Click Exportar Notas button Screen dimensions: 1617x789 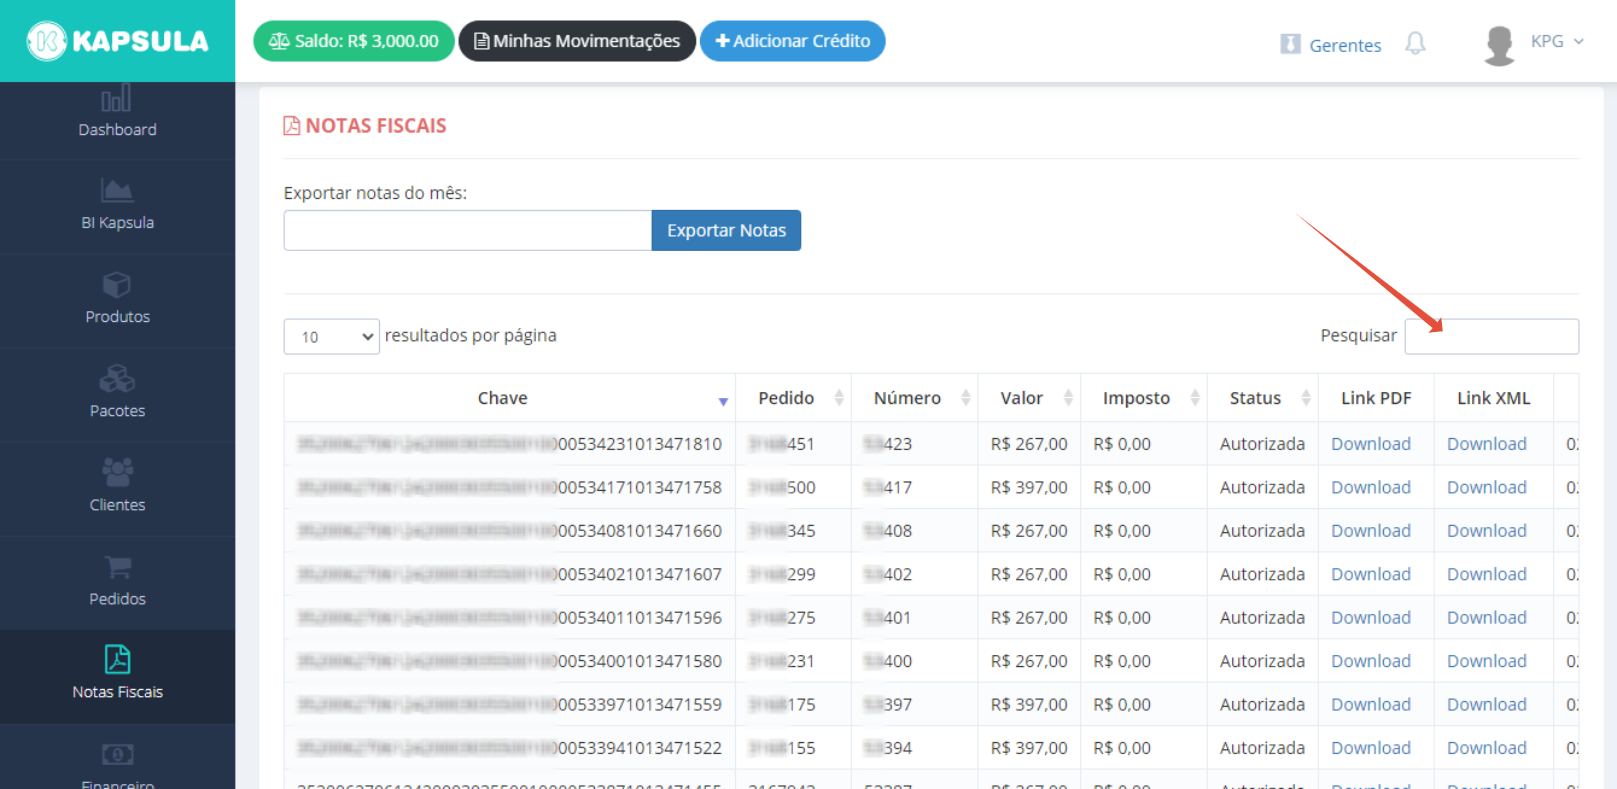[x=726, y=230]
